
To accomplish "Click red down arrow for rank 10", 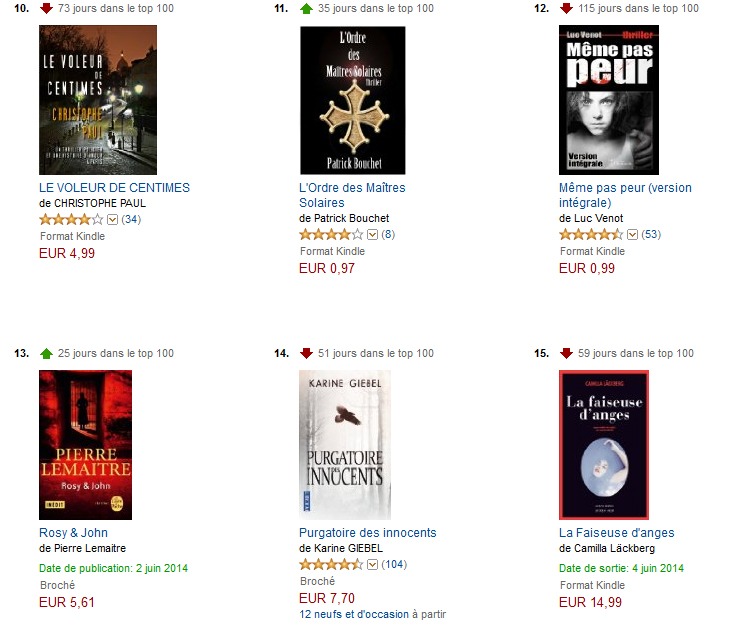I will pos(46,8).
